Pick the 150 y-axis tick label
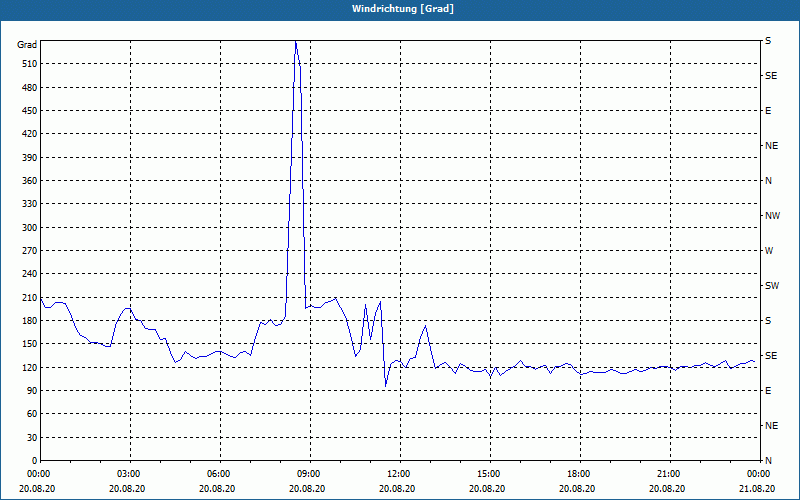The image size is (800, 500). click(x=31, y=344)
